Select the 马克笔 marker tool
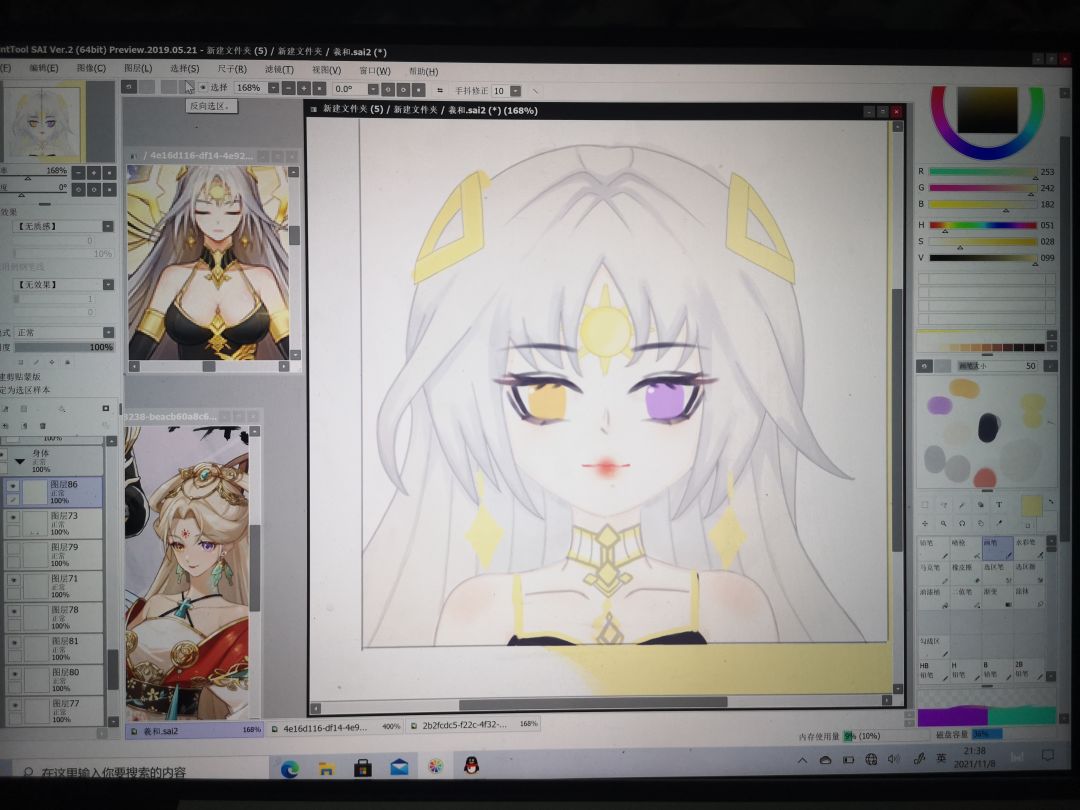 933,573
